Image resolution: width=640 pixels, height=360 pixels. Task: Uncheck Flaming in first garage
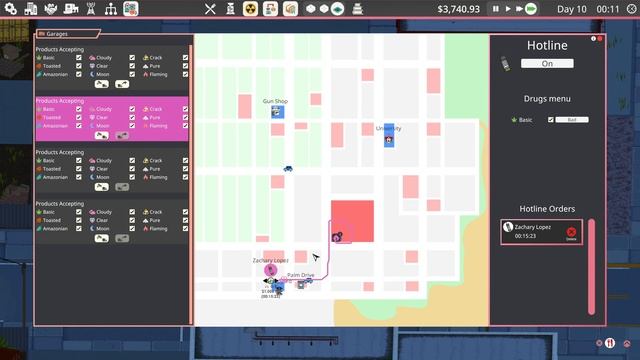point(185,74)
